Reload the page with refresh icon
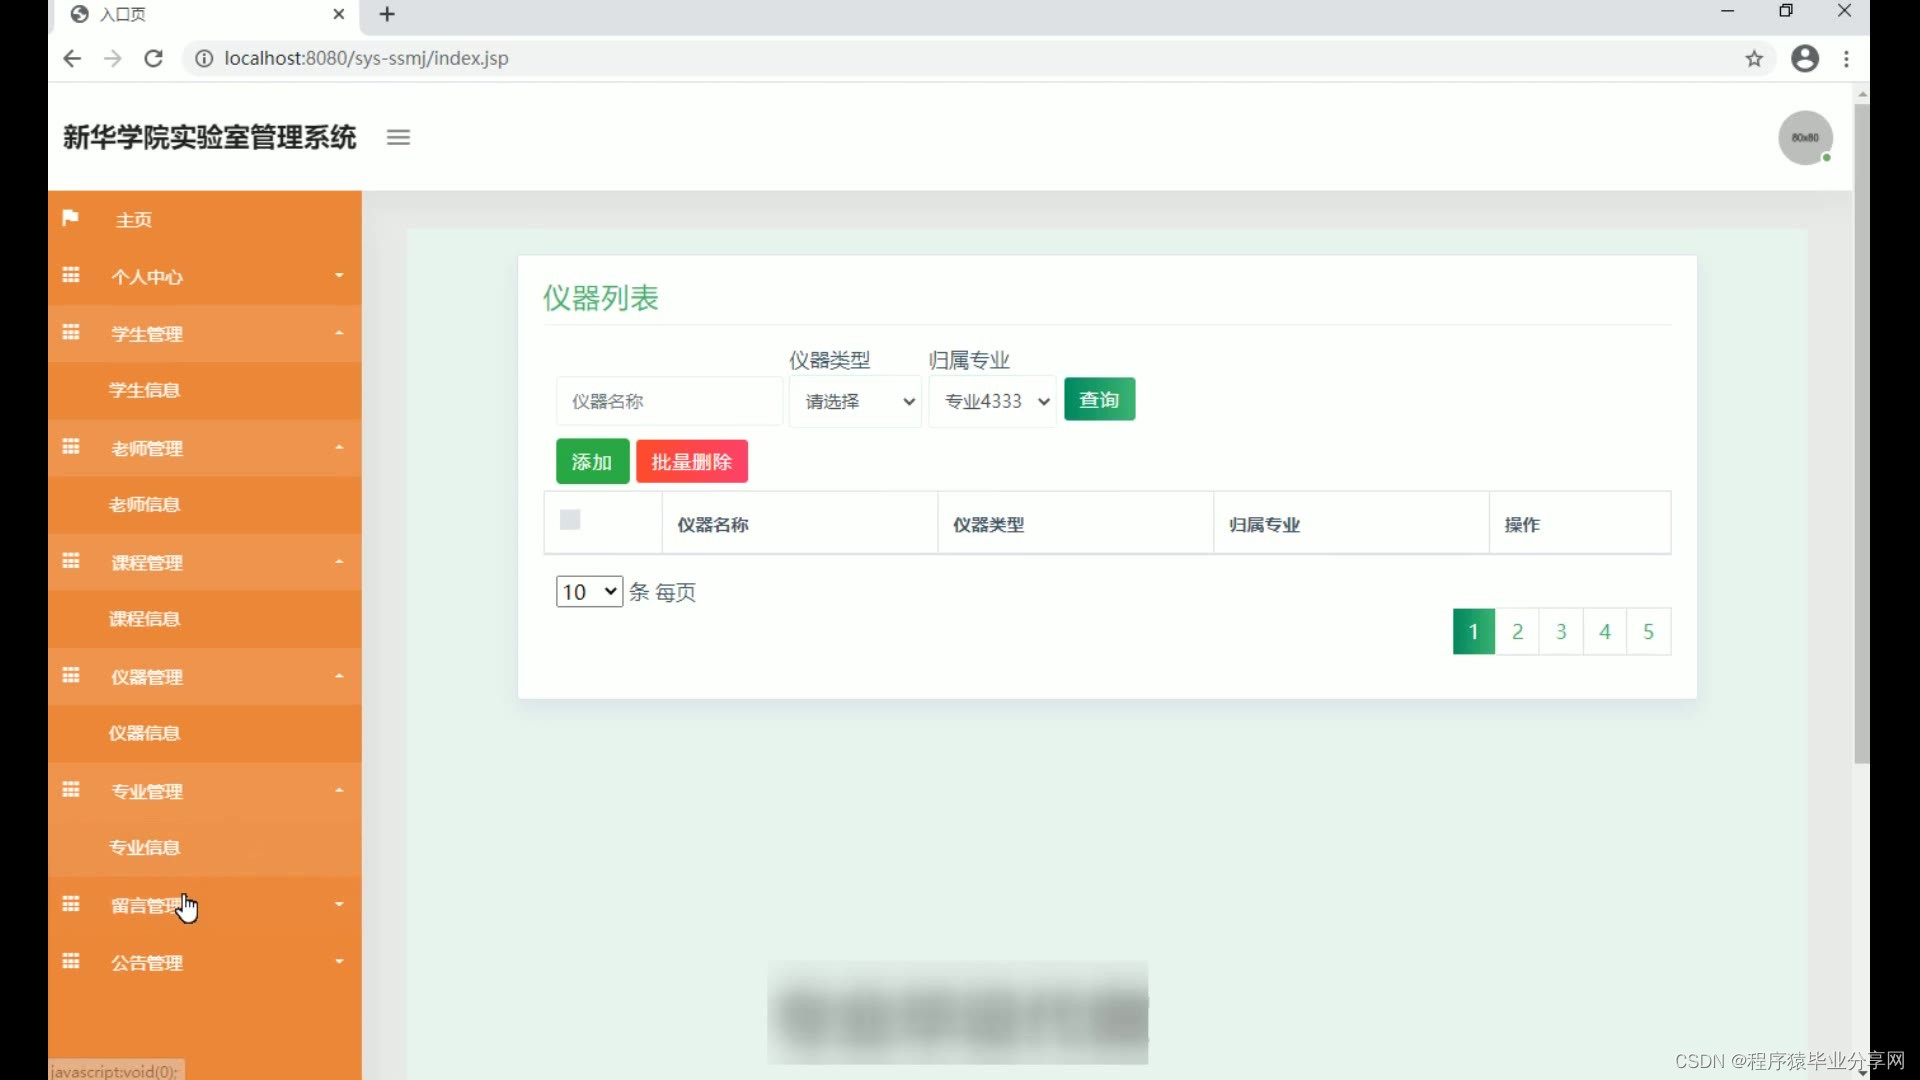 point(153,58)
